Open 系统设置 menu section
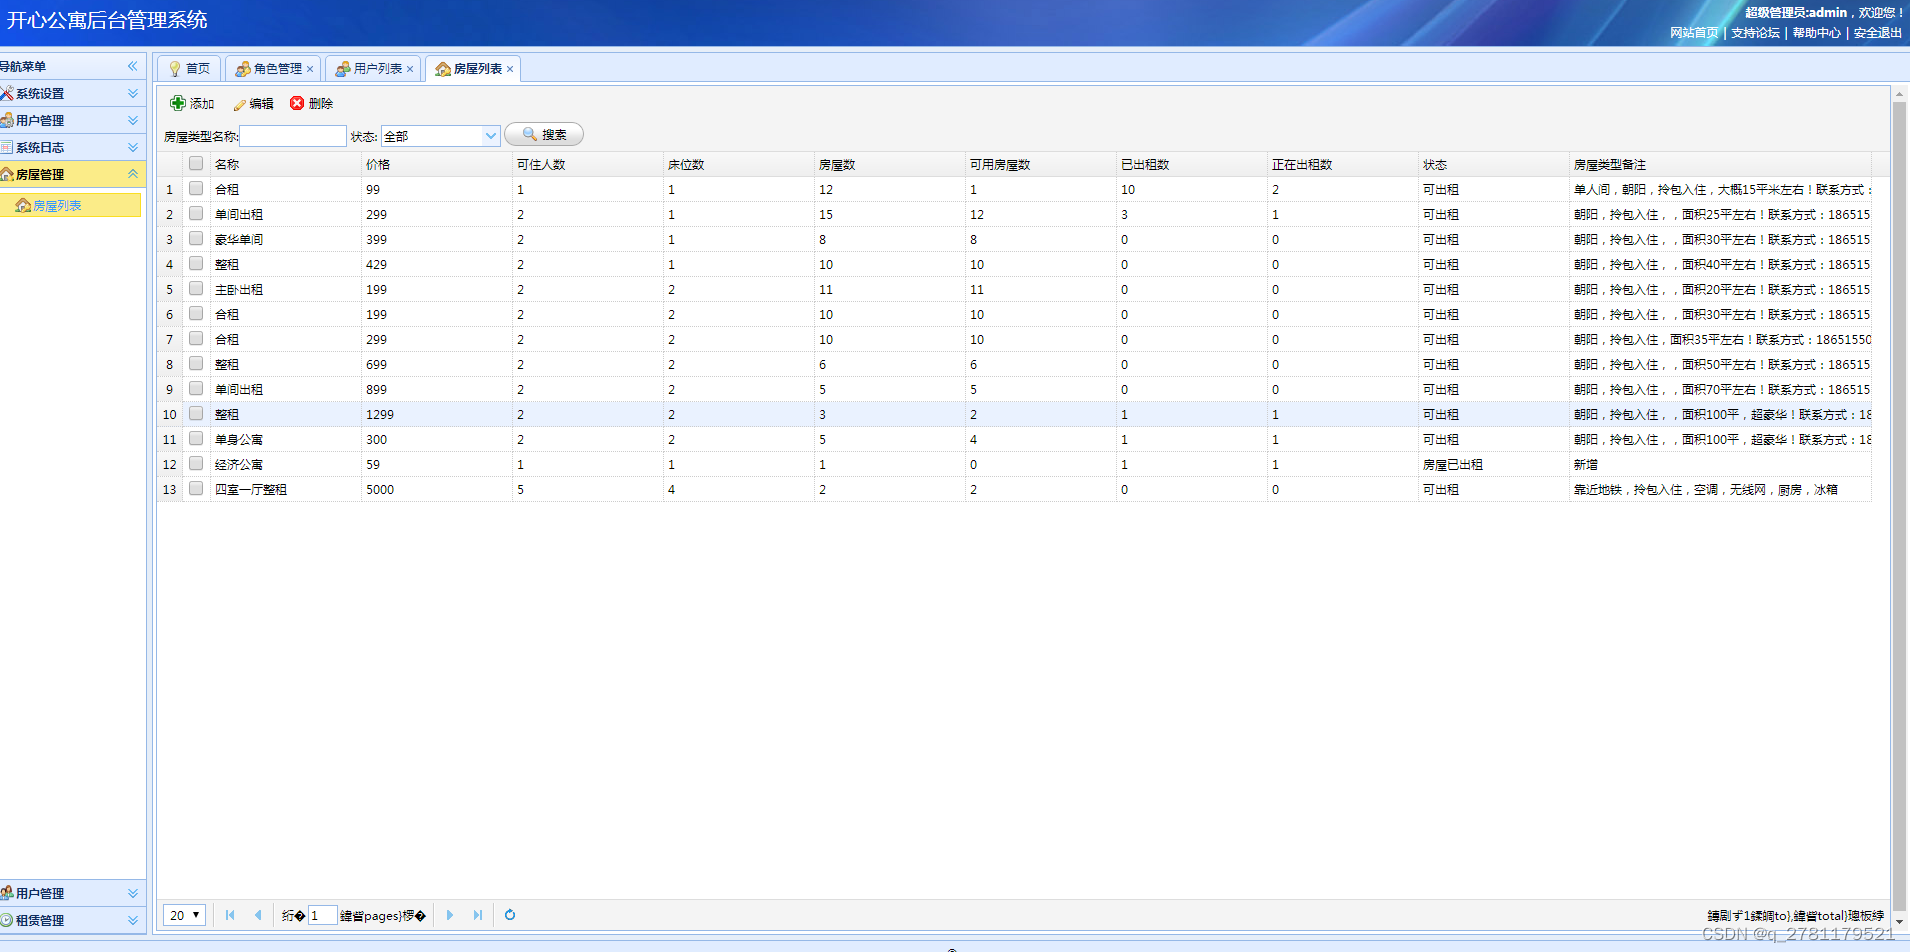 point(72,93)
